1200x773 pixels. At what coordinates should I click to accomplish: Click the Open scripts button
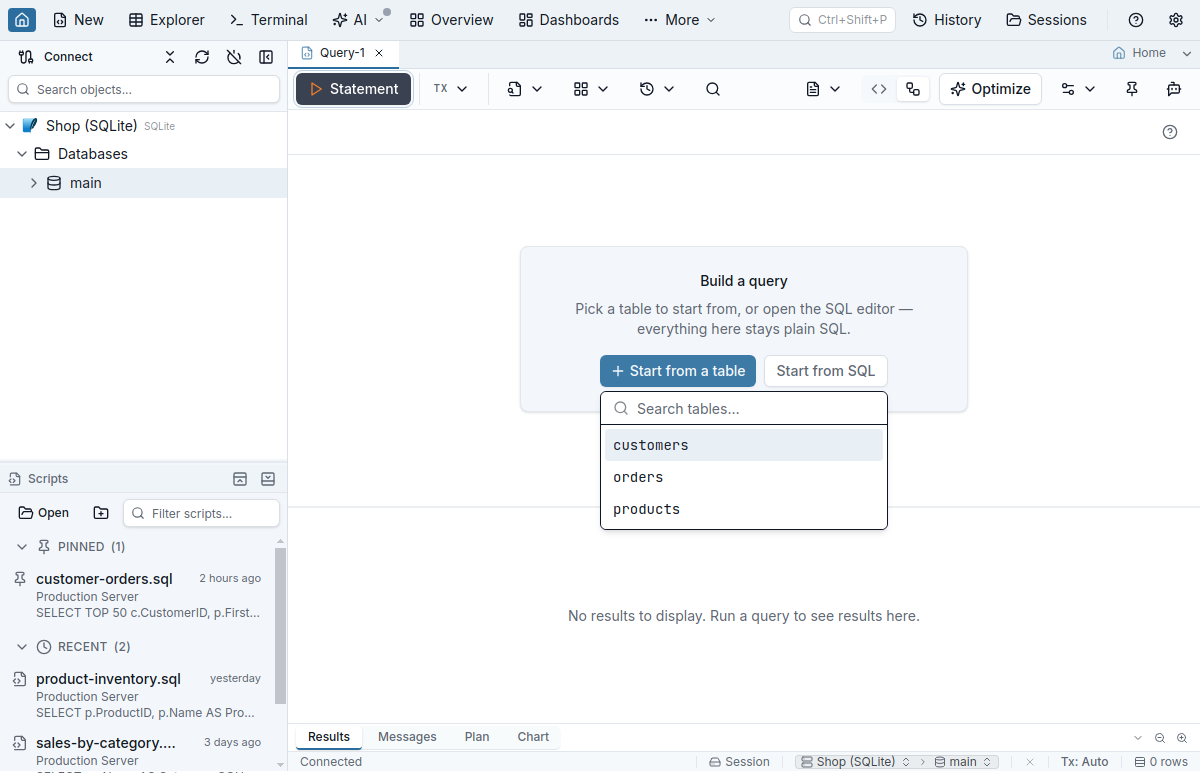44,513
